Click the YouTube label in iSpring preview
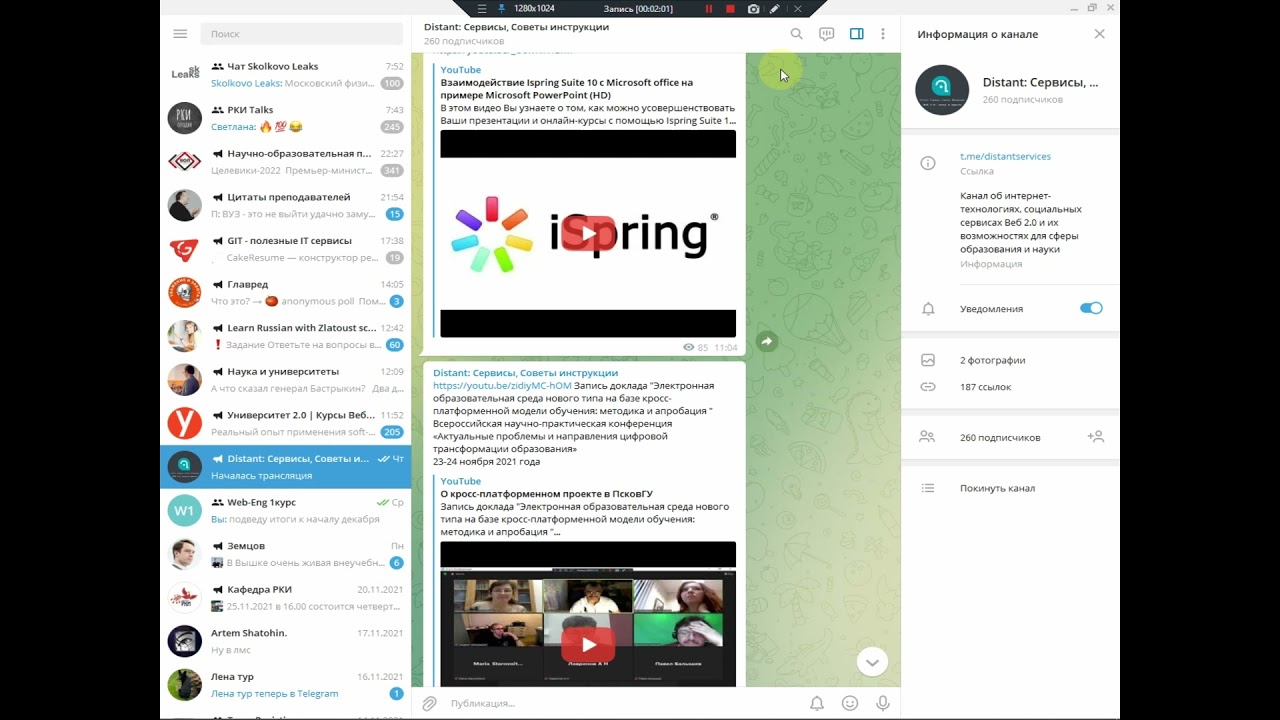This screenshot has width=1280, height=720. coord(461,70)
